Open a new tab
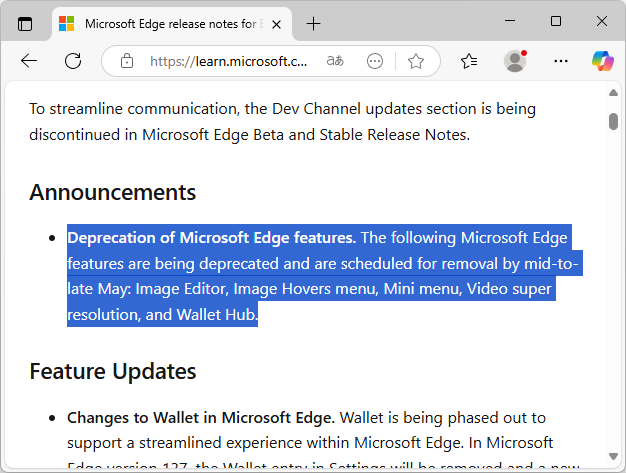 click(314, 23)
